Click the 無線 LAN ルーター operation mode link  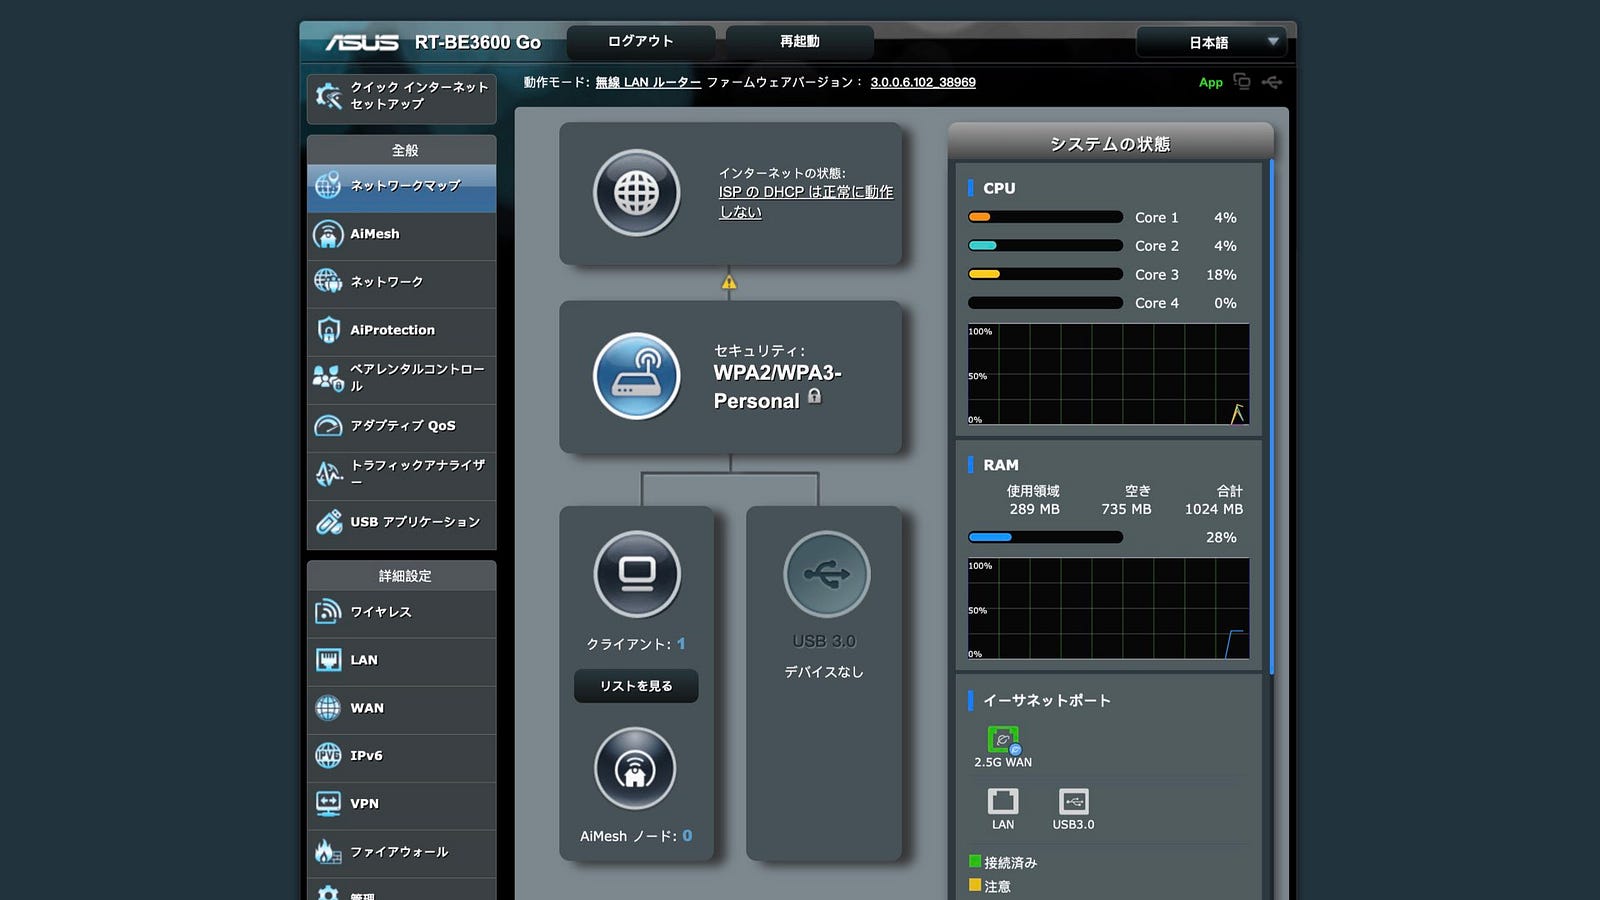[x=648, y=83]
